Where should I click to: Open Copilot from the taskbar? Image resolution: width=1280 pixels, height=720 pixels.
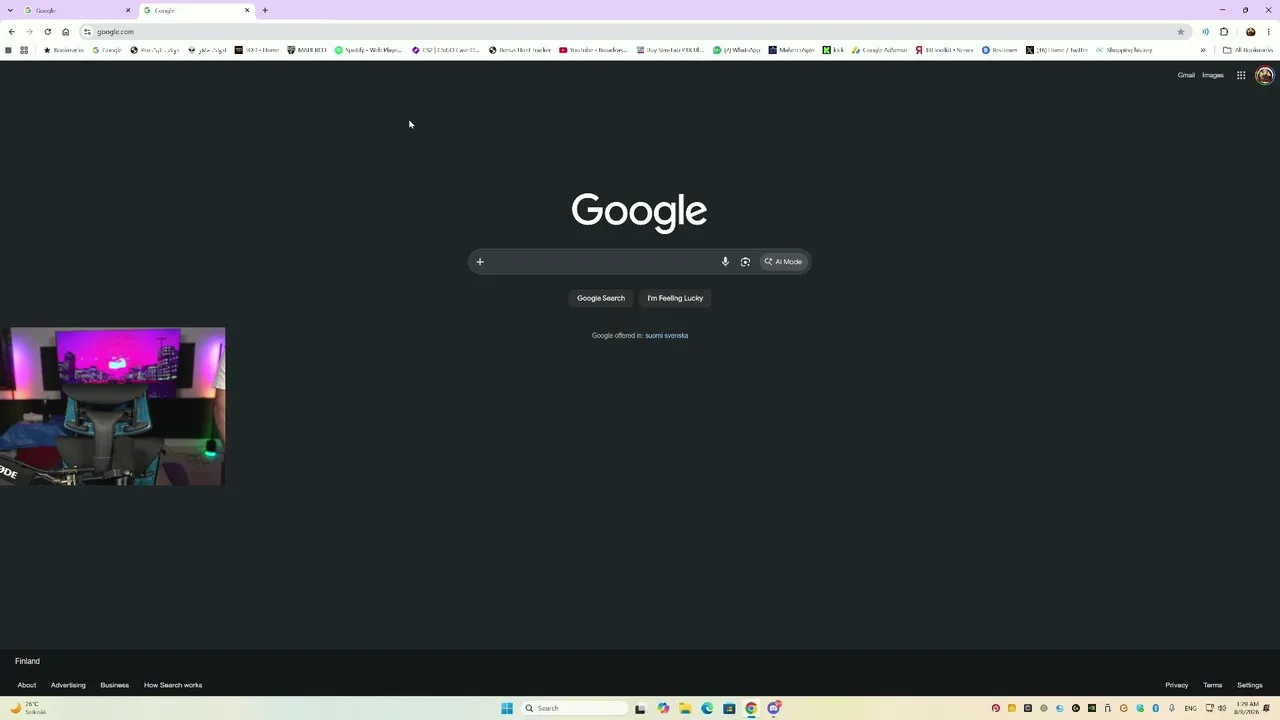coord(663,708)
